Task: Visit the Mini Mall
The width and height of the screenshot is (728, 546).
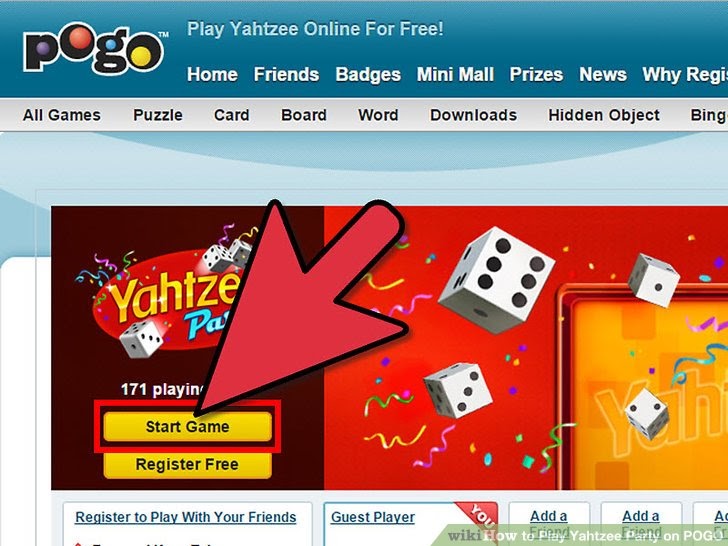Action: pos(455,74)
